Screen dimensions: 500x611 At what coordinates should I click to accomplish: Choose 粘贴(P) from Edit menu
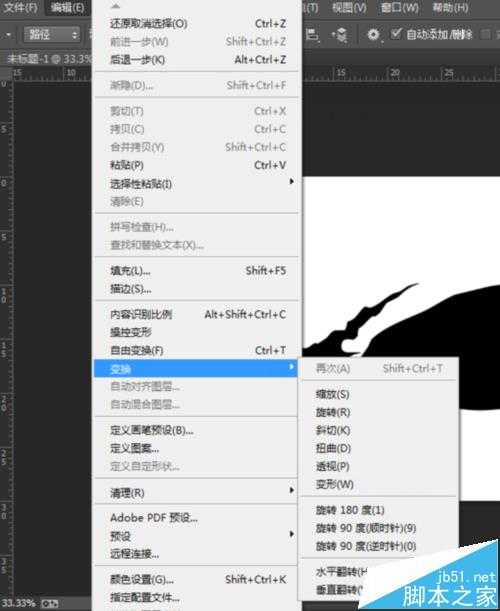[x=197, y=165]
